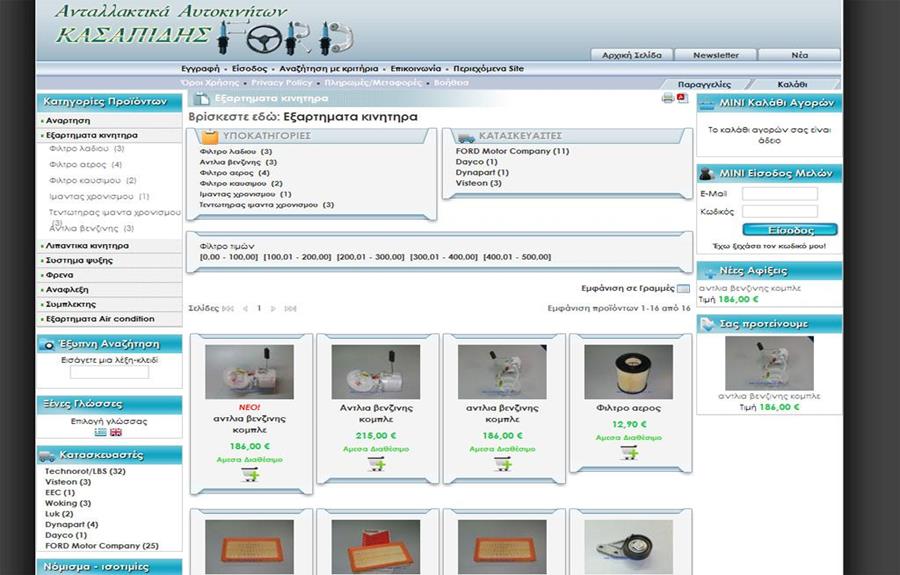Open Εγγραφή in the top menu
Image resolution: width=900 pixels, height=575 pixels.
pyautogui.click(x=200, y=68)
